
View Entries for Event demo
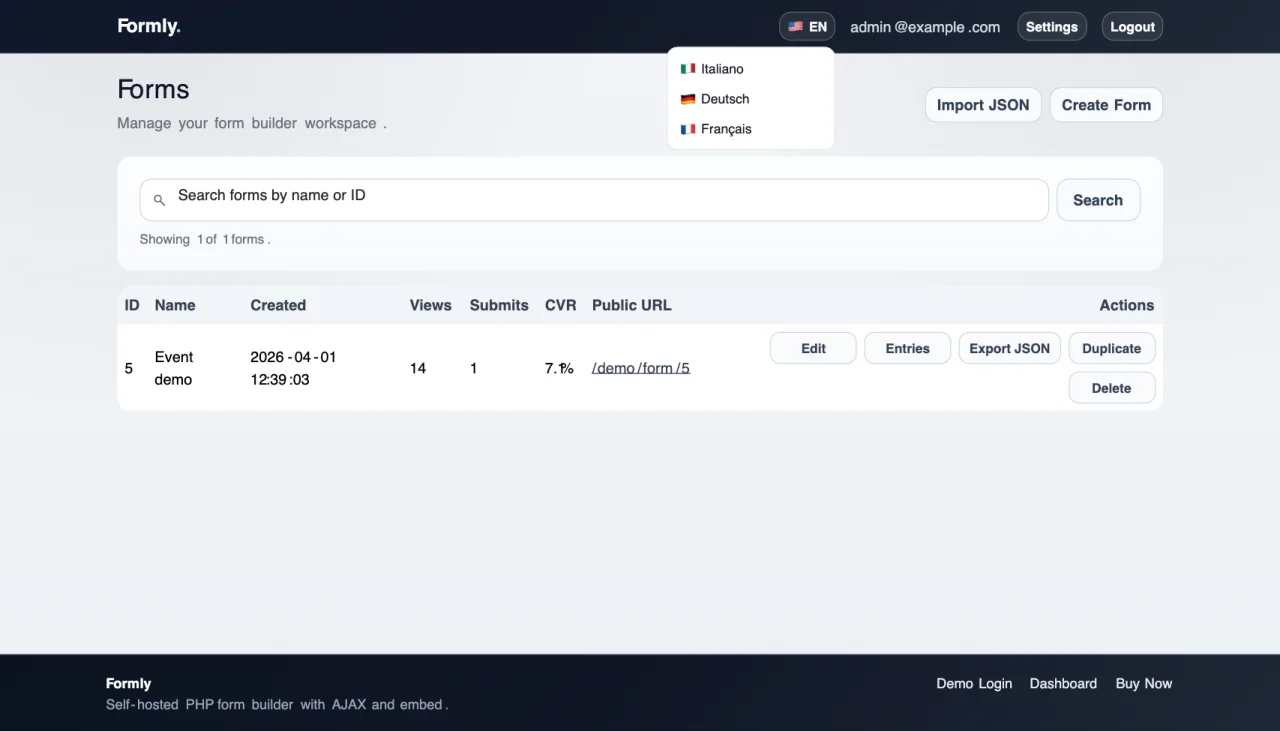907,348
